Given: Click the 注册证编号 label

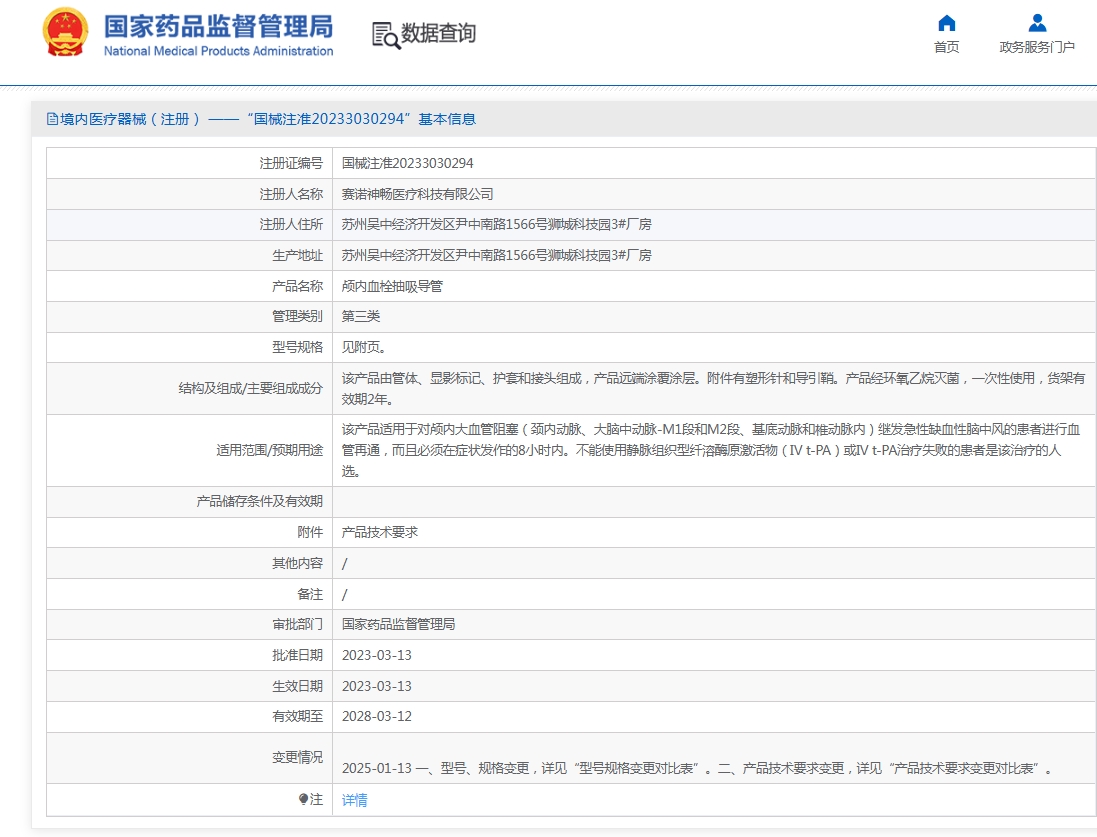Looking at the screenshot, I should (291, 163).
